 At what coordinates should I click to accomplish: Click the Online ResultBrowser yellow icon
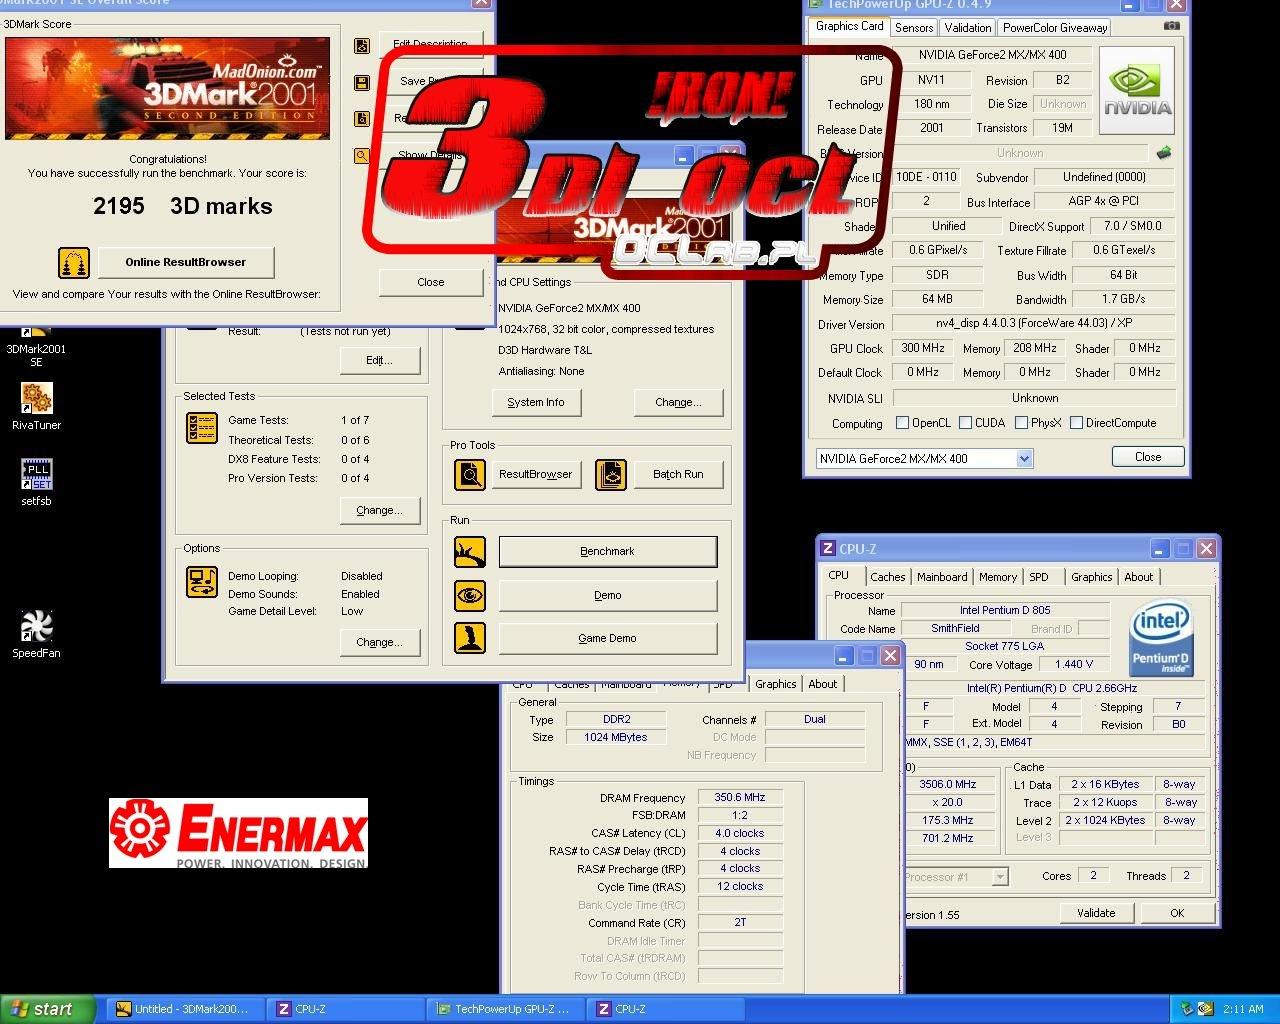click(x=74, y=262)
